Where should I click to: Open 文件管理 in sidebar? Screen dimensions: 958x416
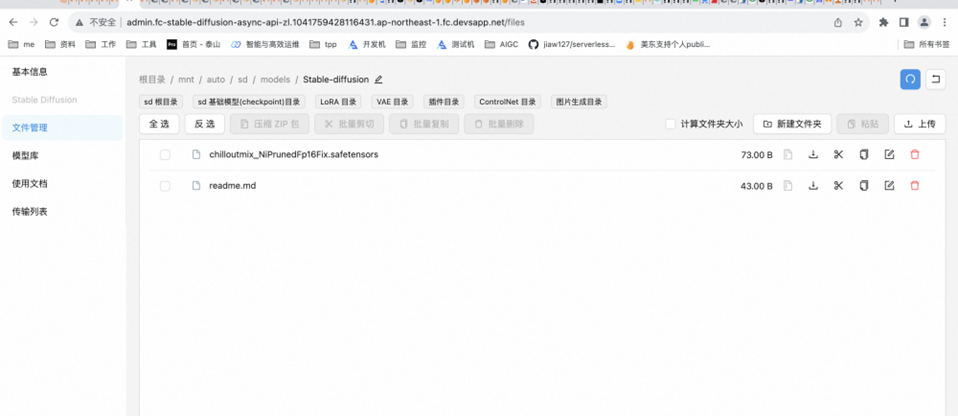pyautogui.click(x=62, y=128)
